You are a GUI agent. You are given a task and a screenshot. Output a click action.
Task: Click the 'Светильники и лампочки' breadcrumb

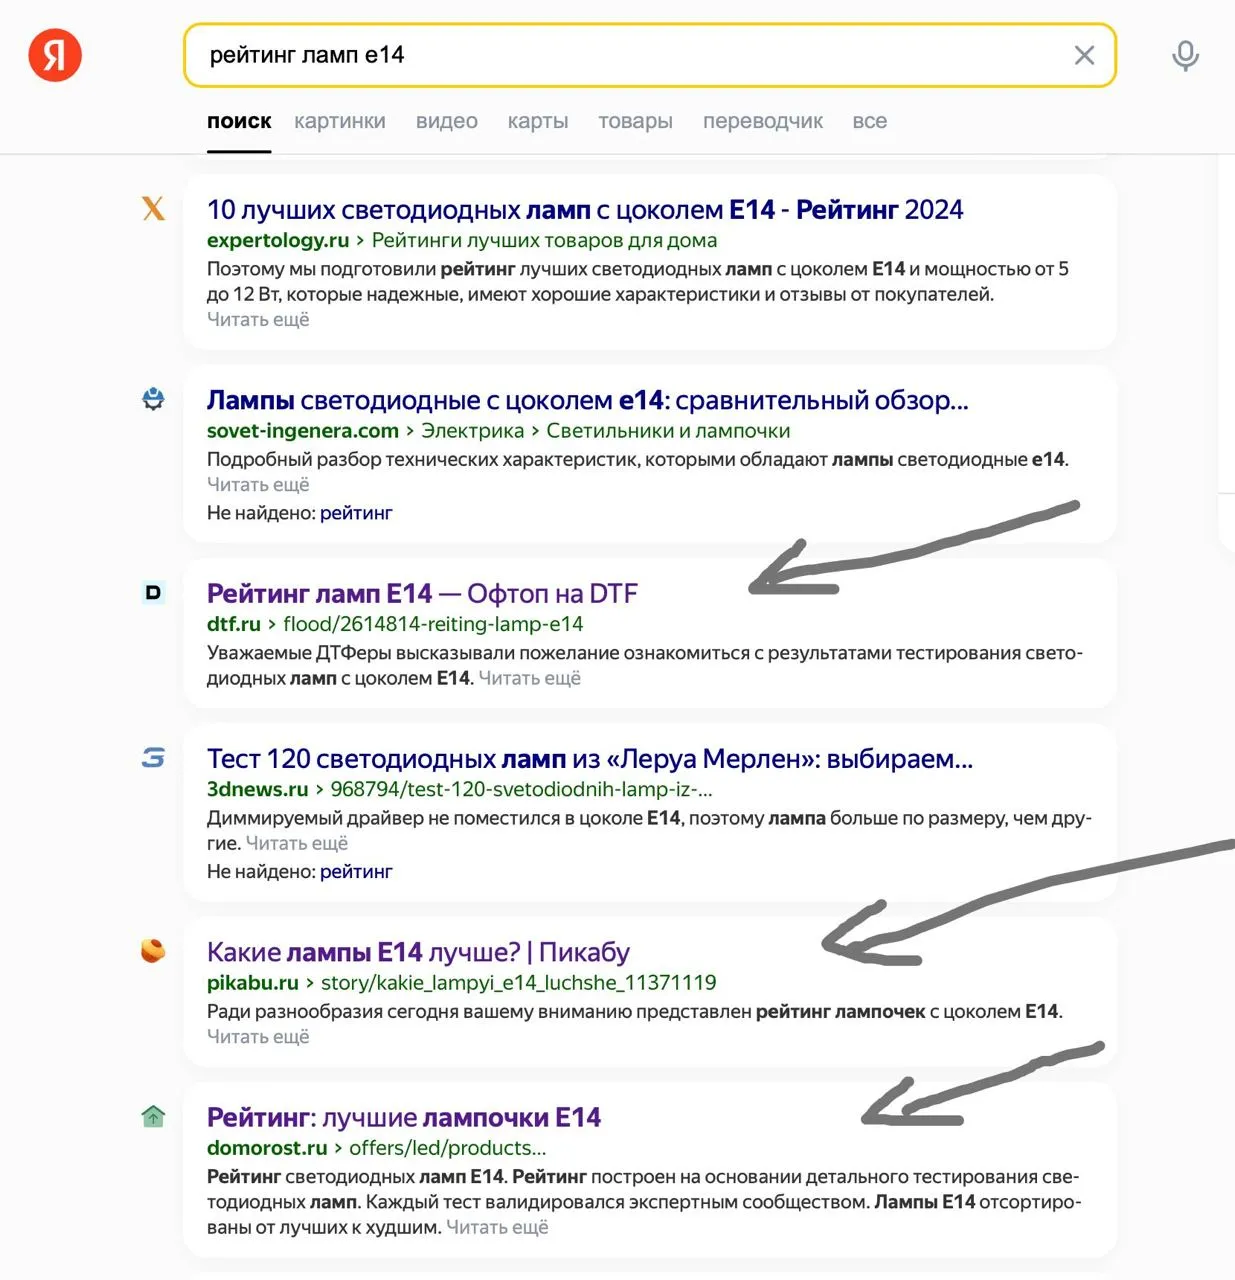[668, 431]
